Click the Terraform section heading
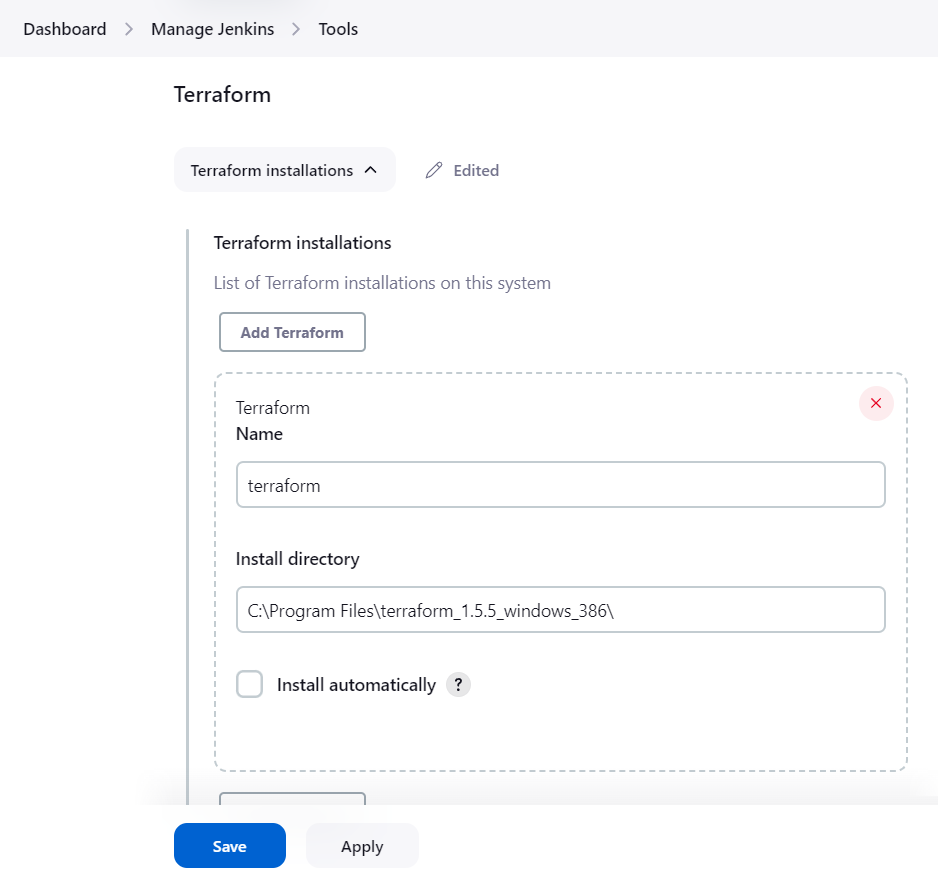 (223, 95)
